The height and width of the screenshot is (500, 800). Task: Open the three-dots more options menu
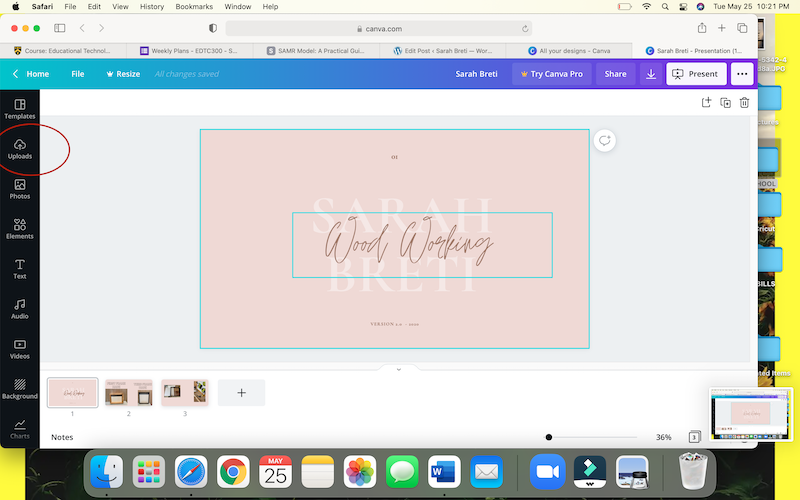[x=742, y=74]
